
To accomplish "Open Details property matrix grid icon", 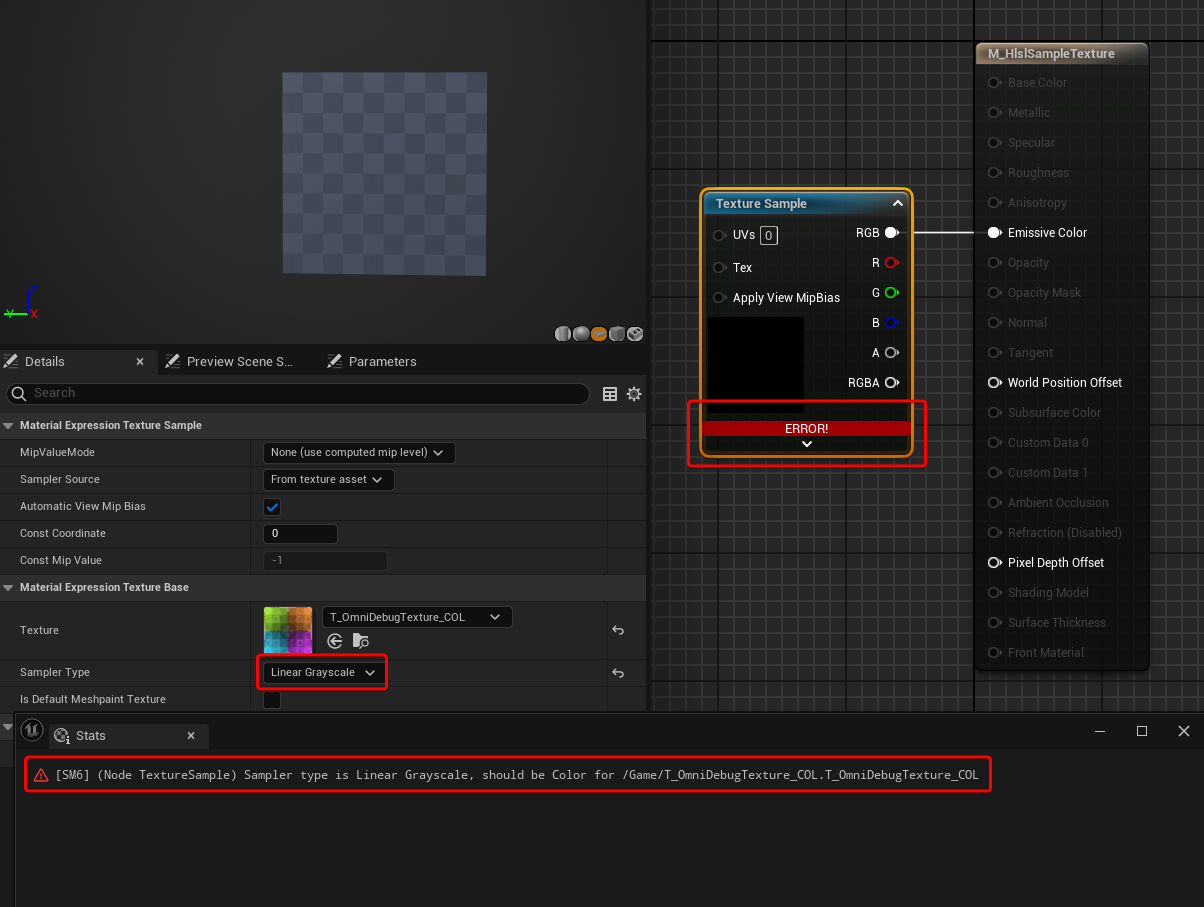I will pos(610,394).
